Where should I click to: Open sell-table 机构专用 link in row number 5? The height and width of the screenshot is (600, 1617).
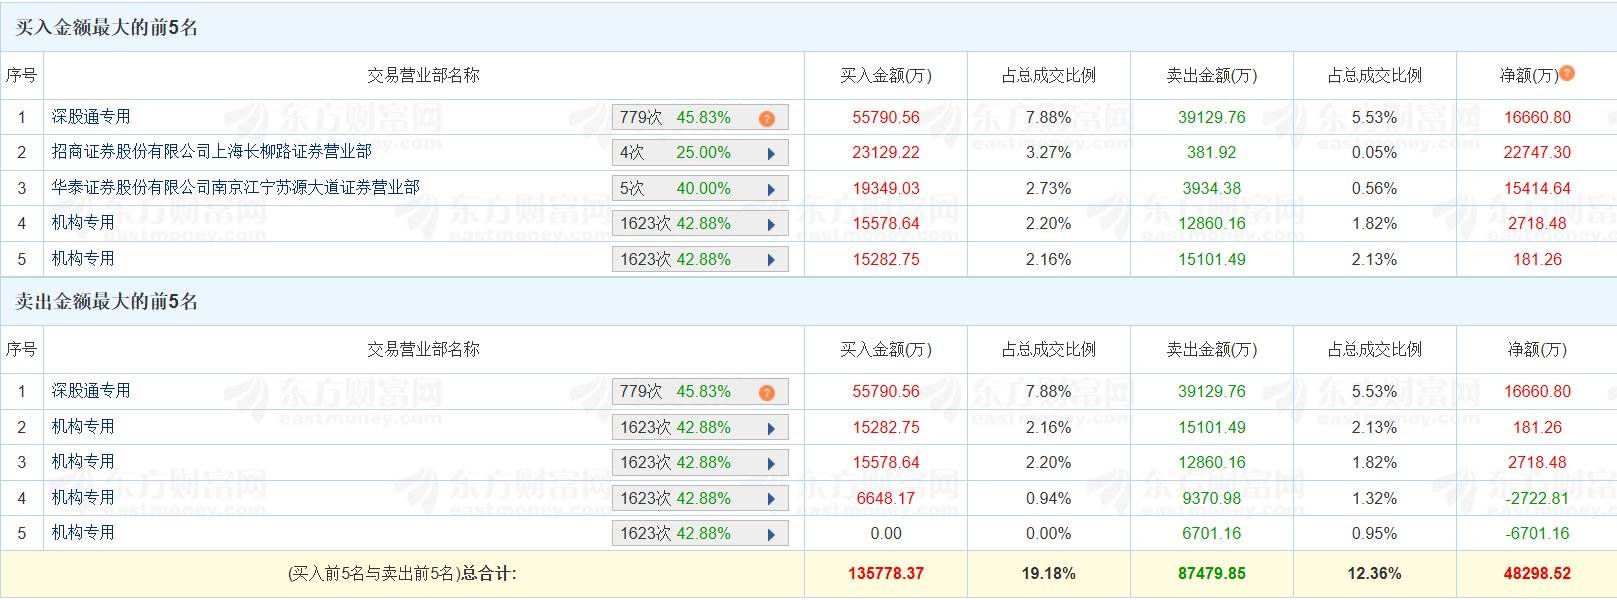[x=83, y=533]
